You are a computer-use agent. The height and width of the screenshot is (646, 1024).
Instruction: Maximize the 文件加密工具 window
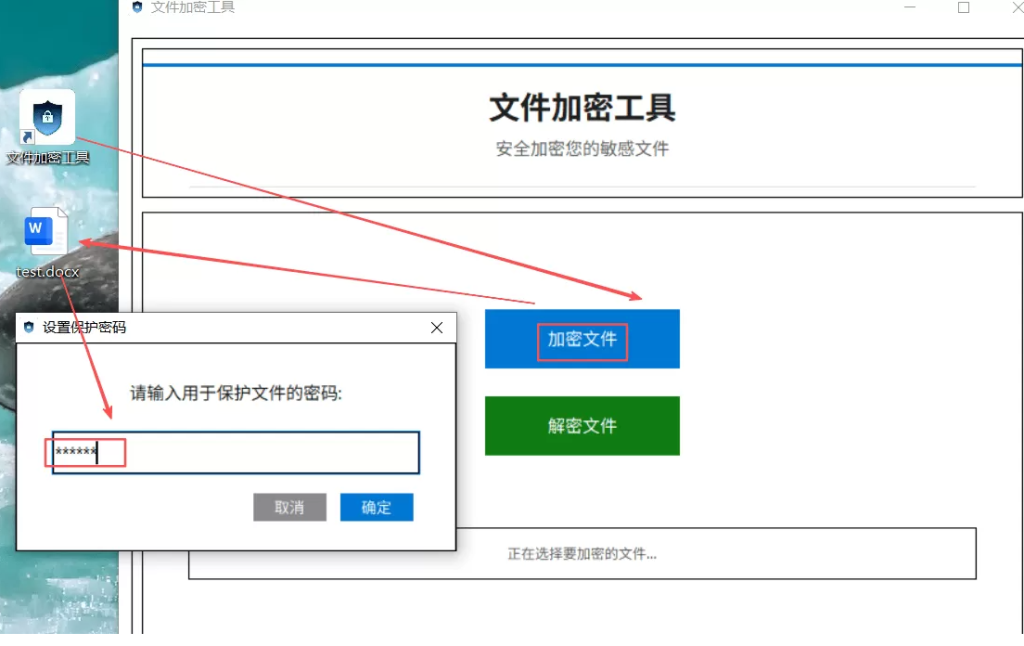point(963,7)
